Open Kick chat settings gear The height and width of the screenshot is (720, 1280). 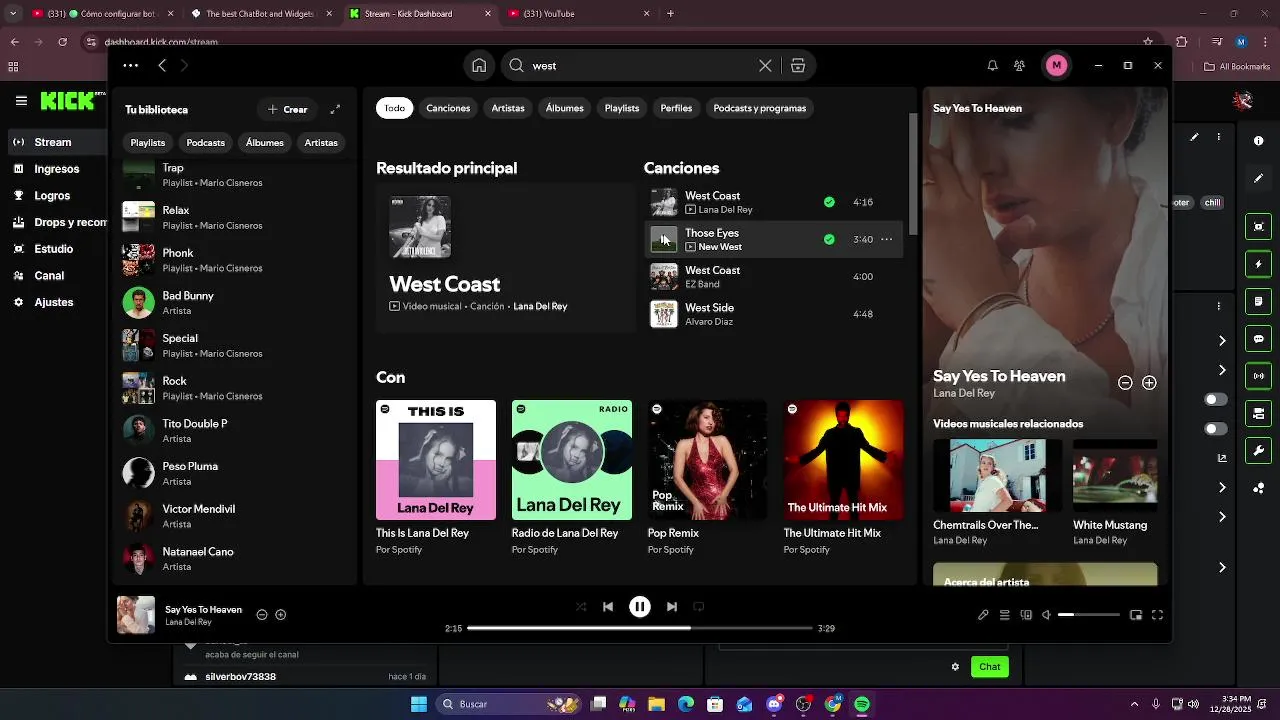(x=955, y=667)
